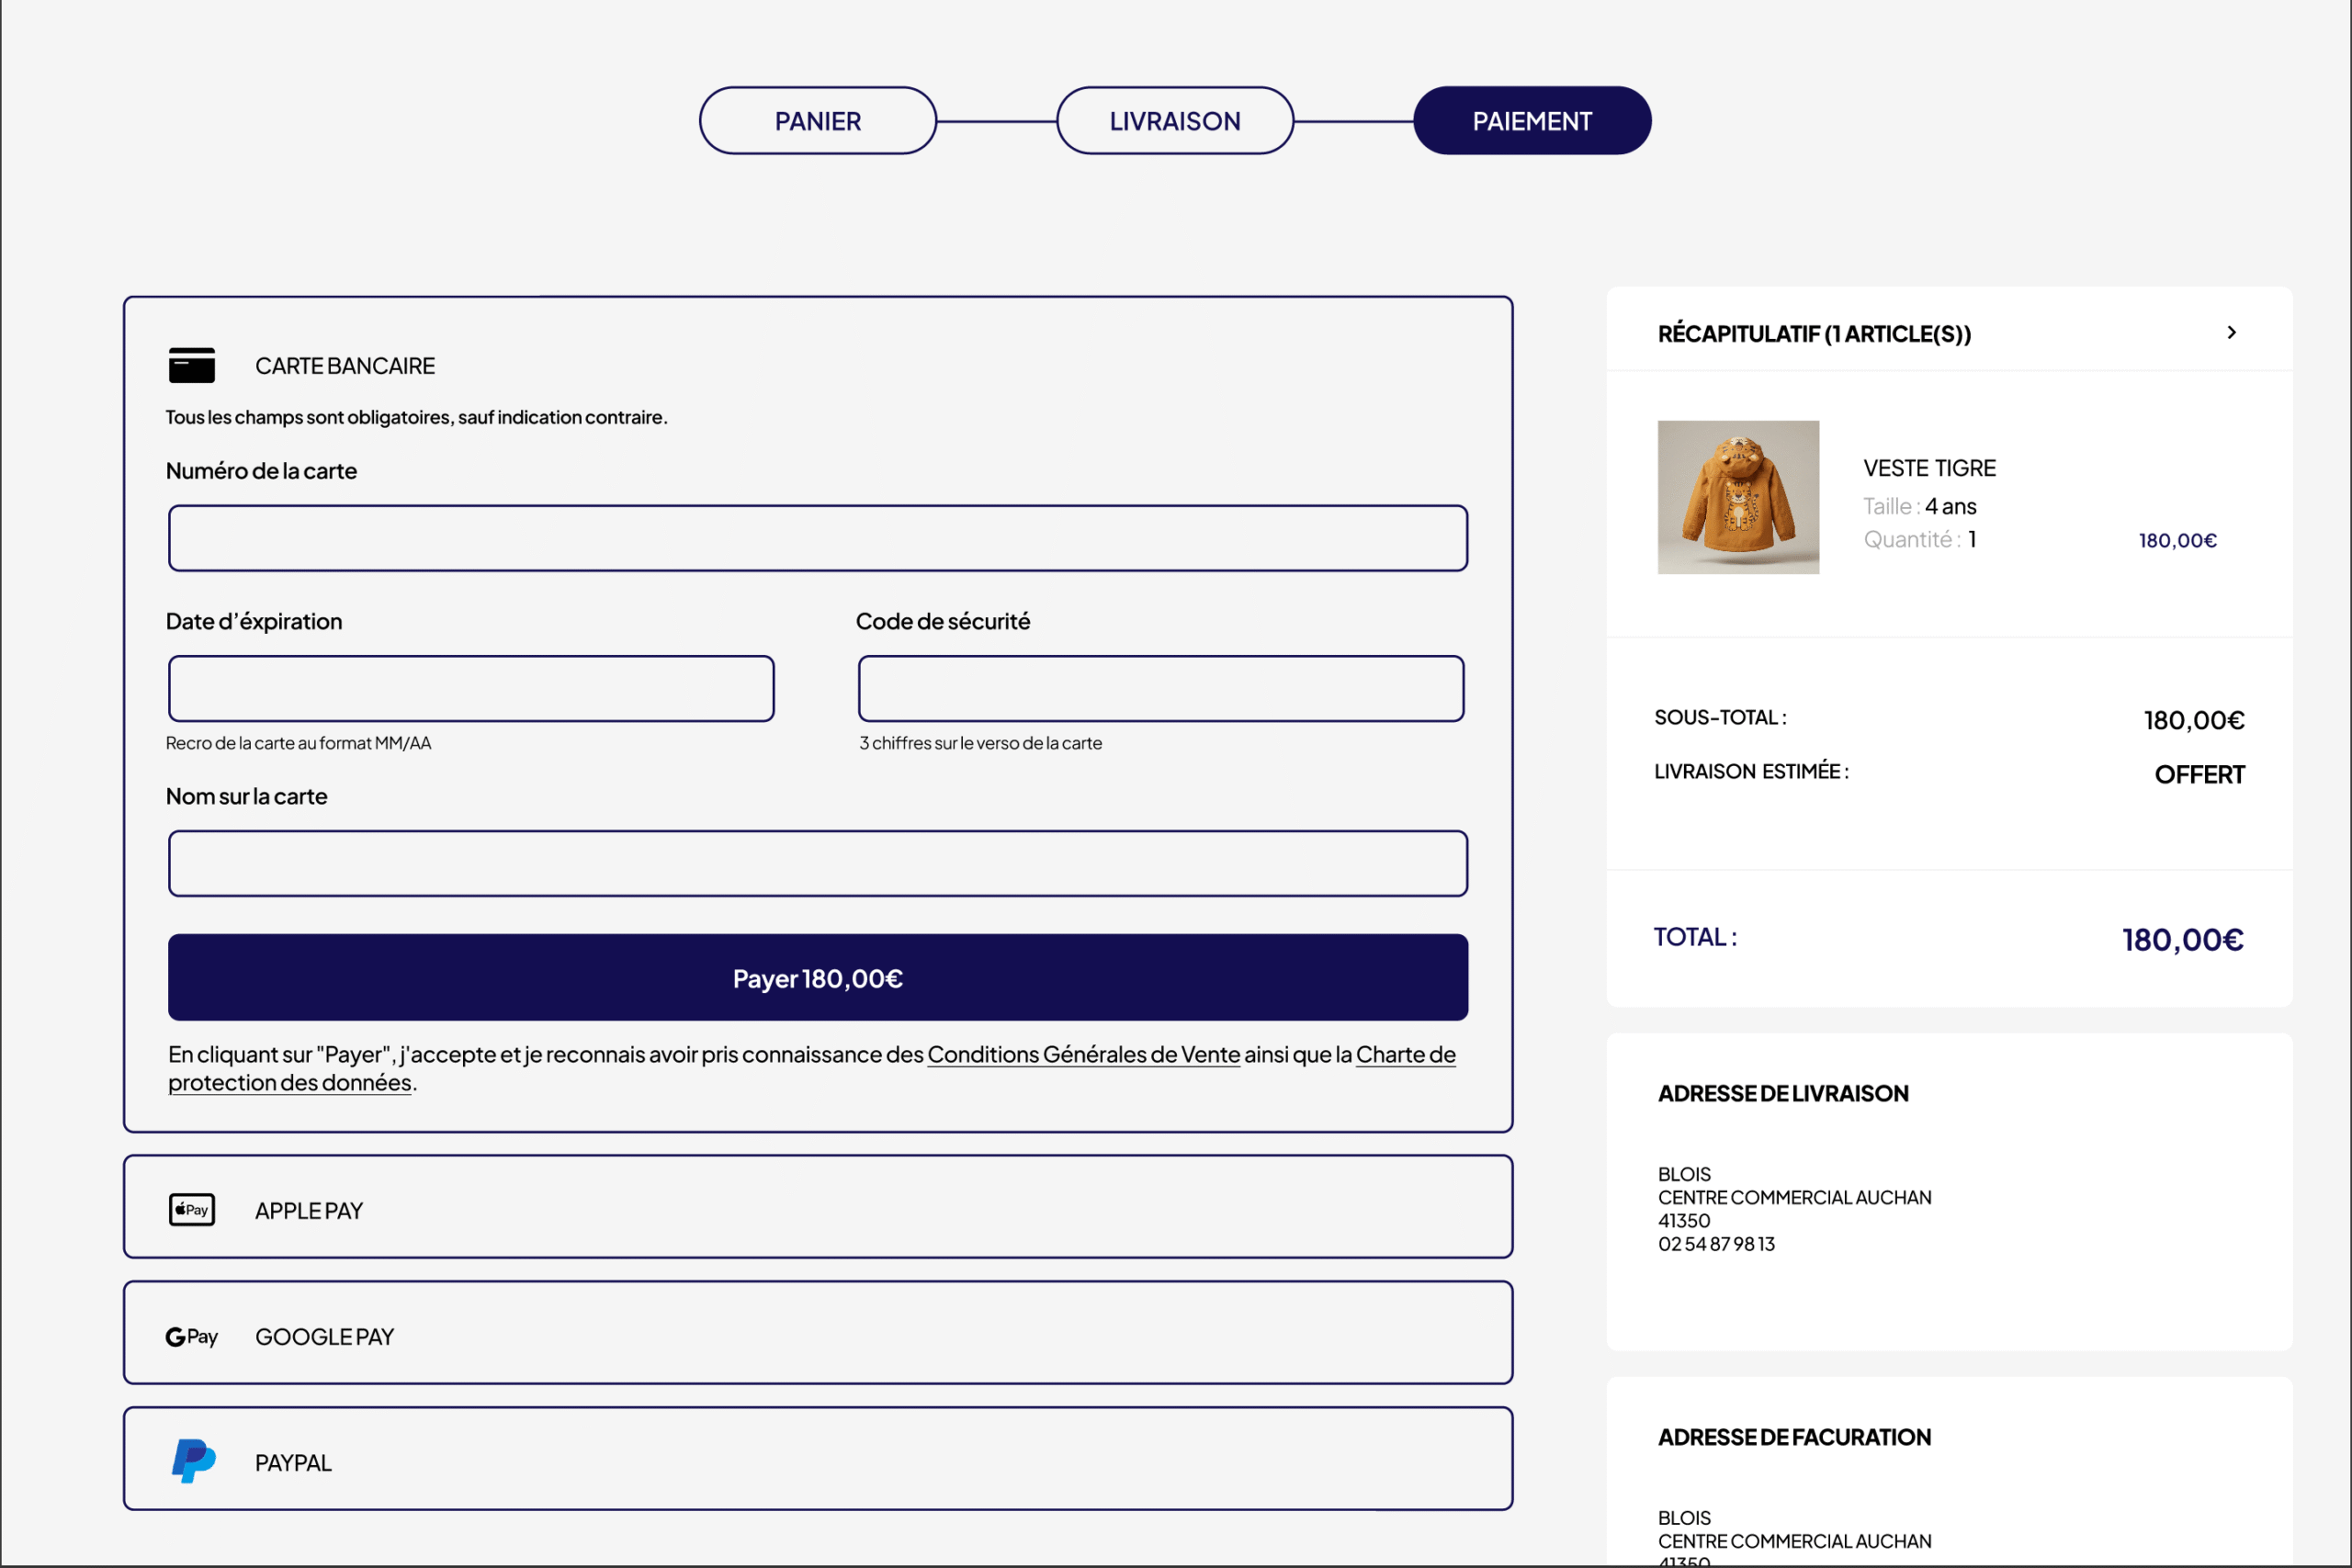Click the Code de sécurité field
2352x1568 pixels.
1160,689
